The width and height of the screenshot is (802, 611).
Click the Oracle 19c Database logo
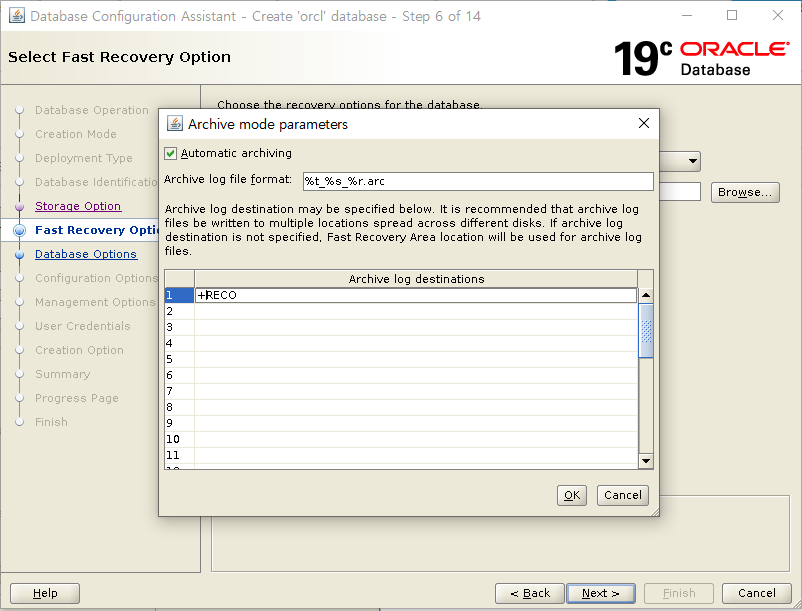tap(701, 58)
